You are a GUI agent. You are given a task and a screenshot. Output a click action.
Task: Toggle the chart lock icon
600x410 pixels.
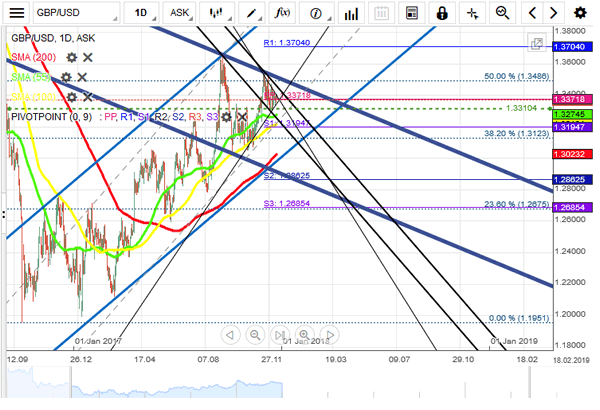point(441,13)
